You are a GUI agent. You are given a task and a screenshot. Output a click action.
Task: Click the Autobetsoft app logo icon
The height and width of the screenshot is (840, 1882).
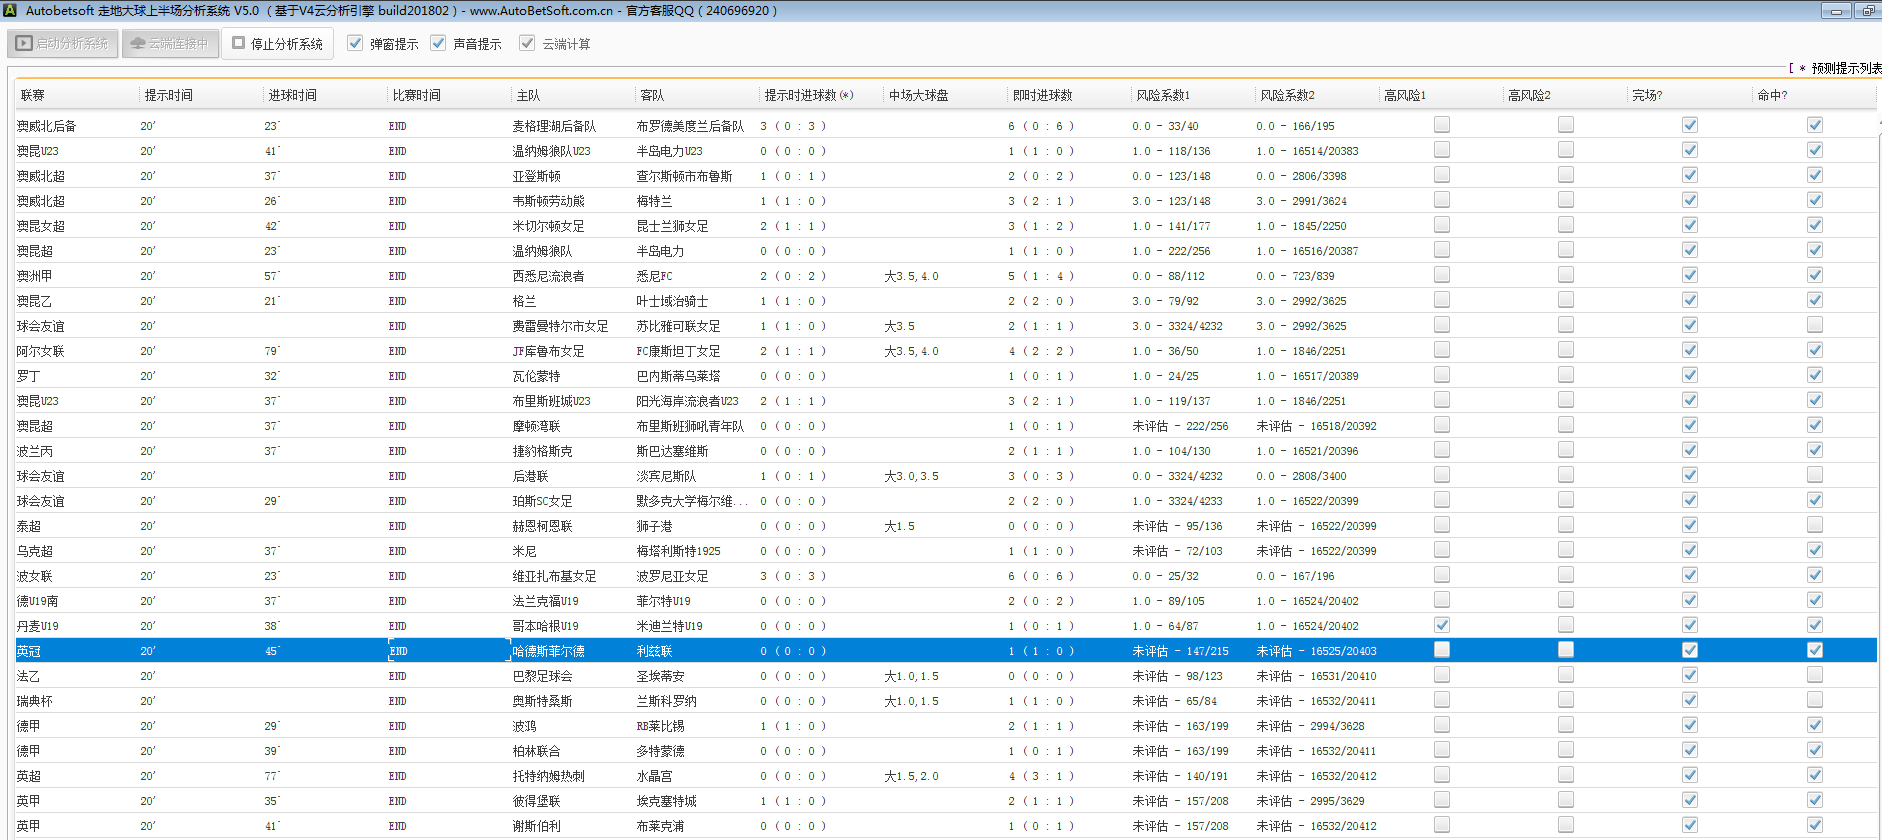[x=10, y=10]
